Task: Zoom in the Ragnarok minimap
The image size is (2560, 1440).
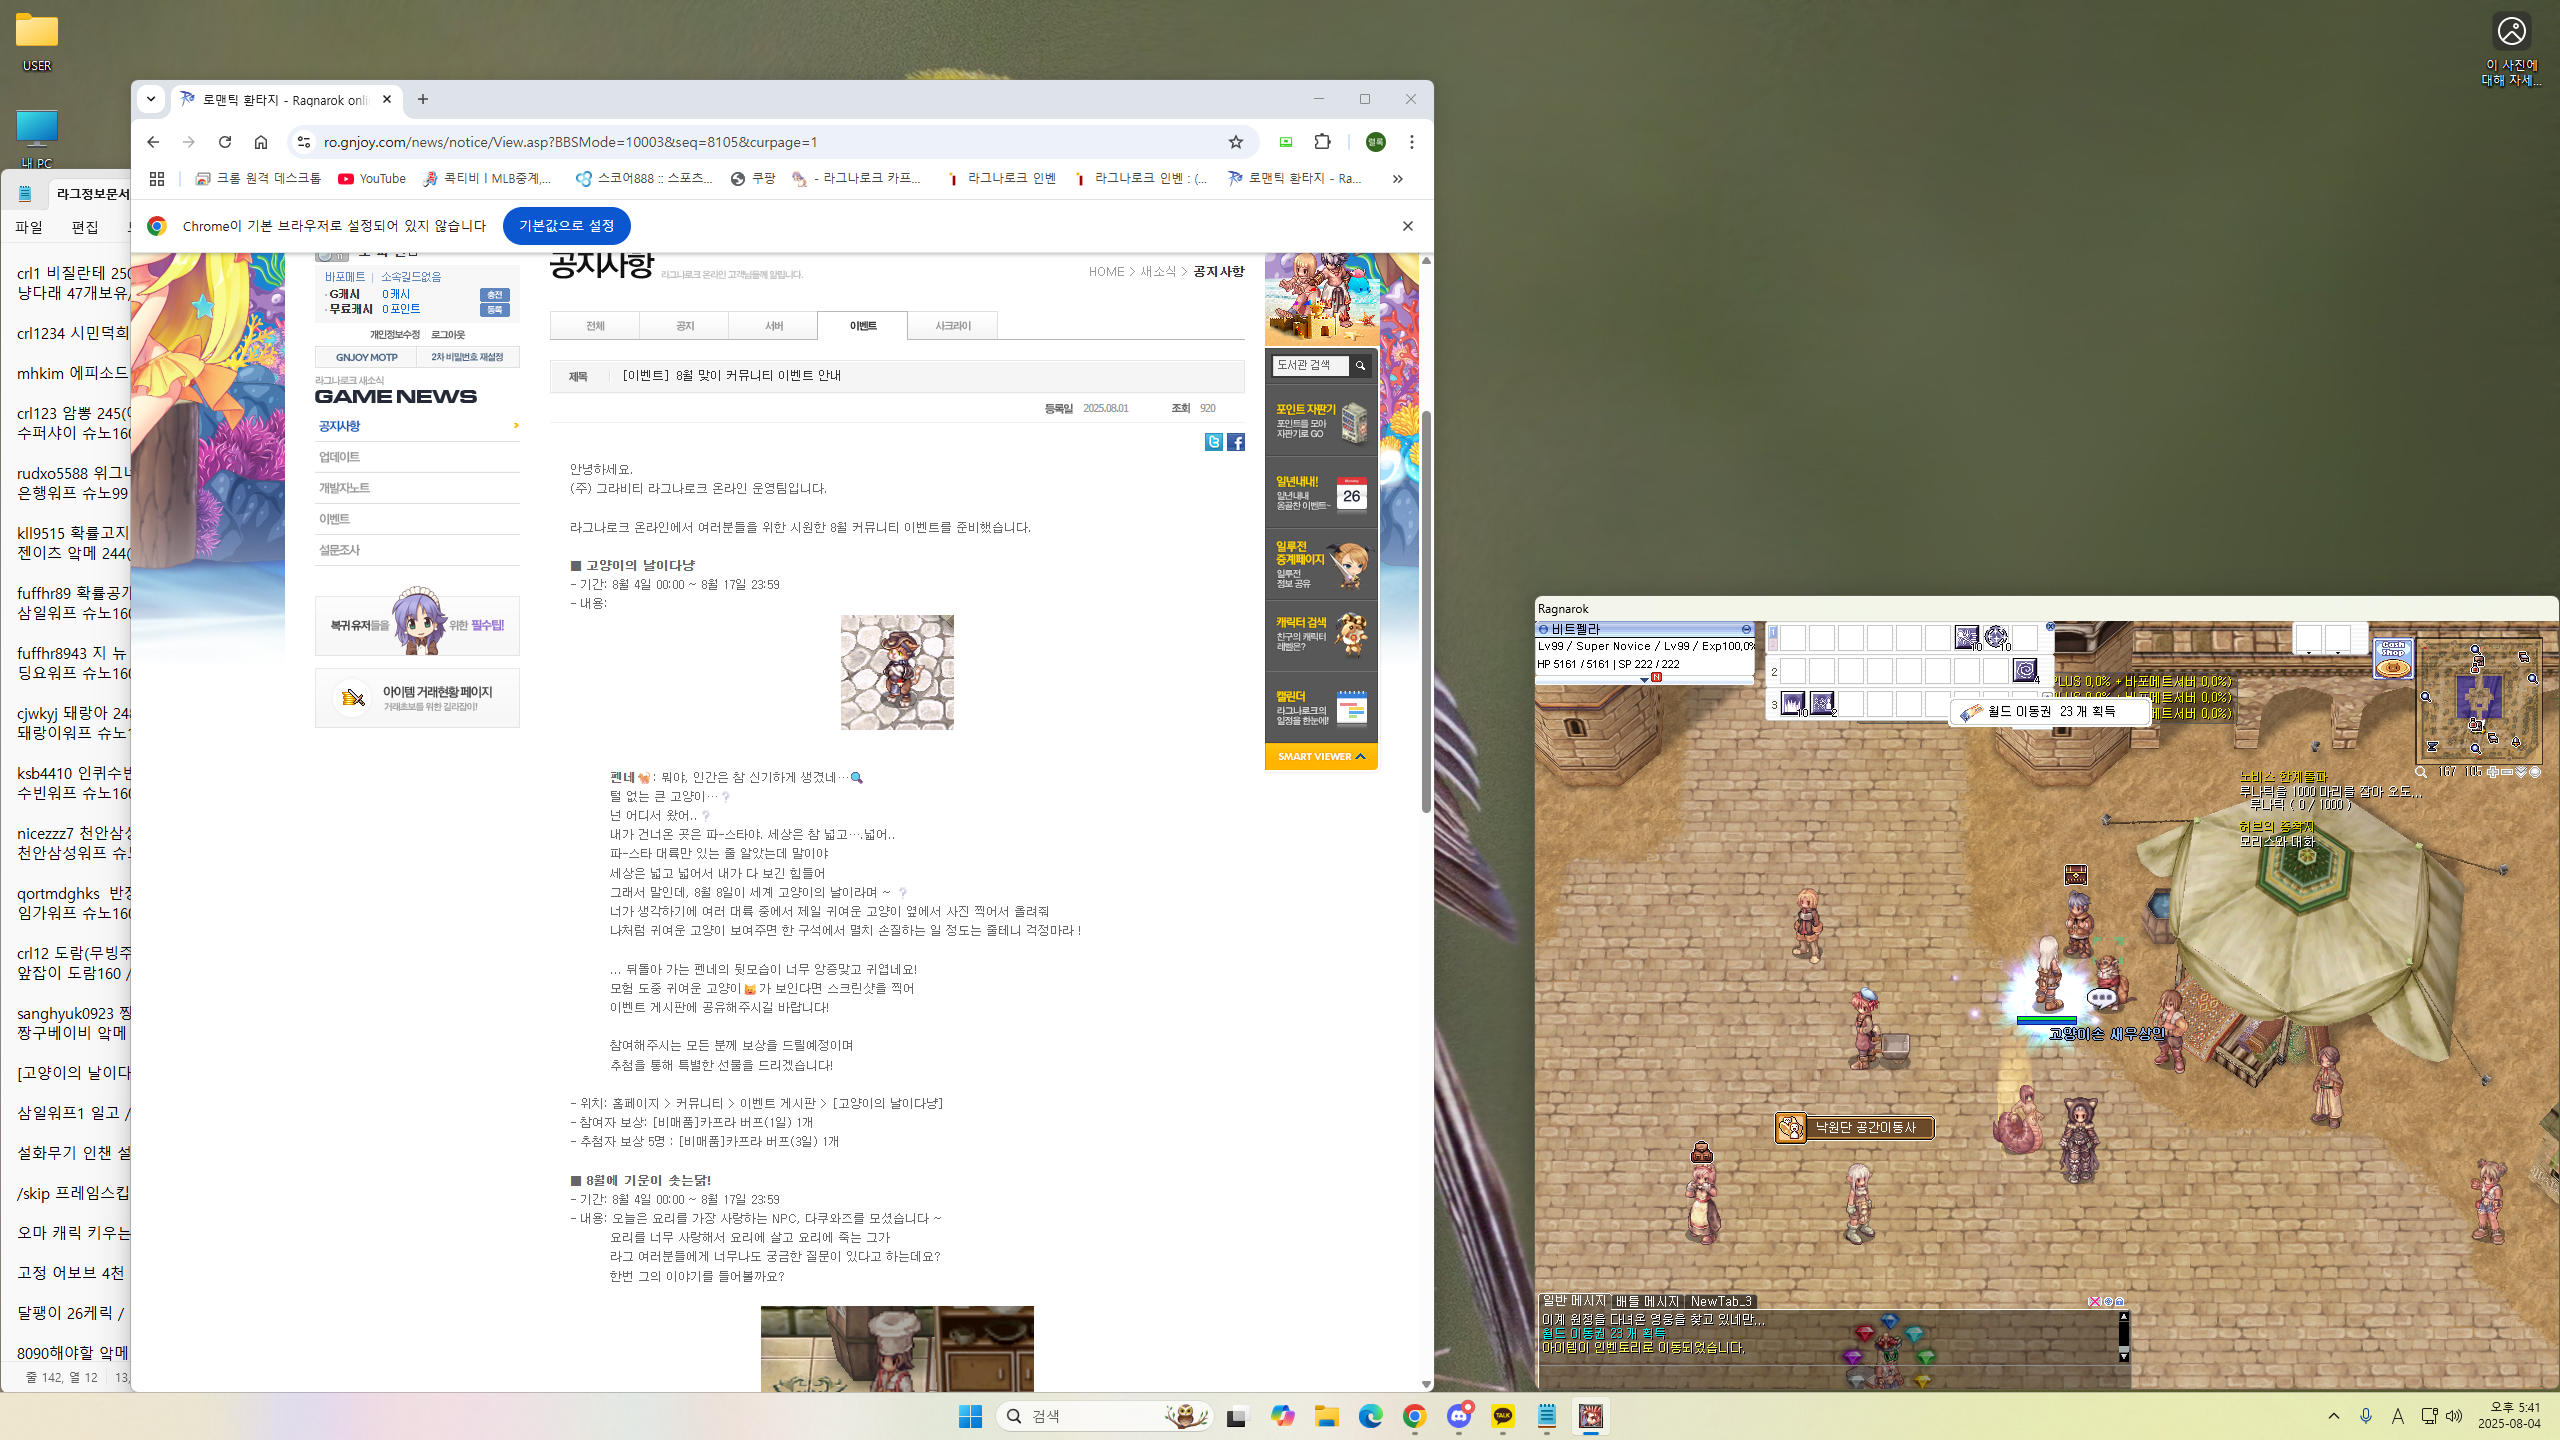Action: pyautogui.click(x=2494, y=772)
